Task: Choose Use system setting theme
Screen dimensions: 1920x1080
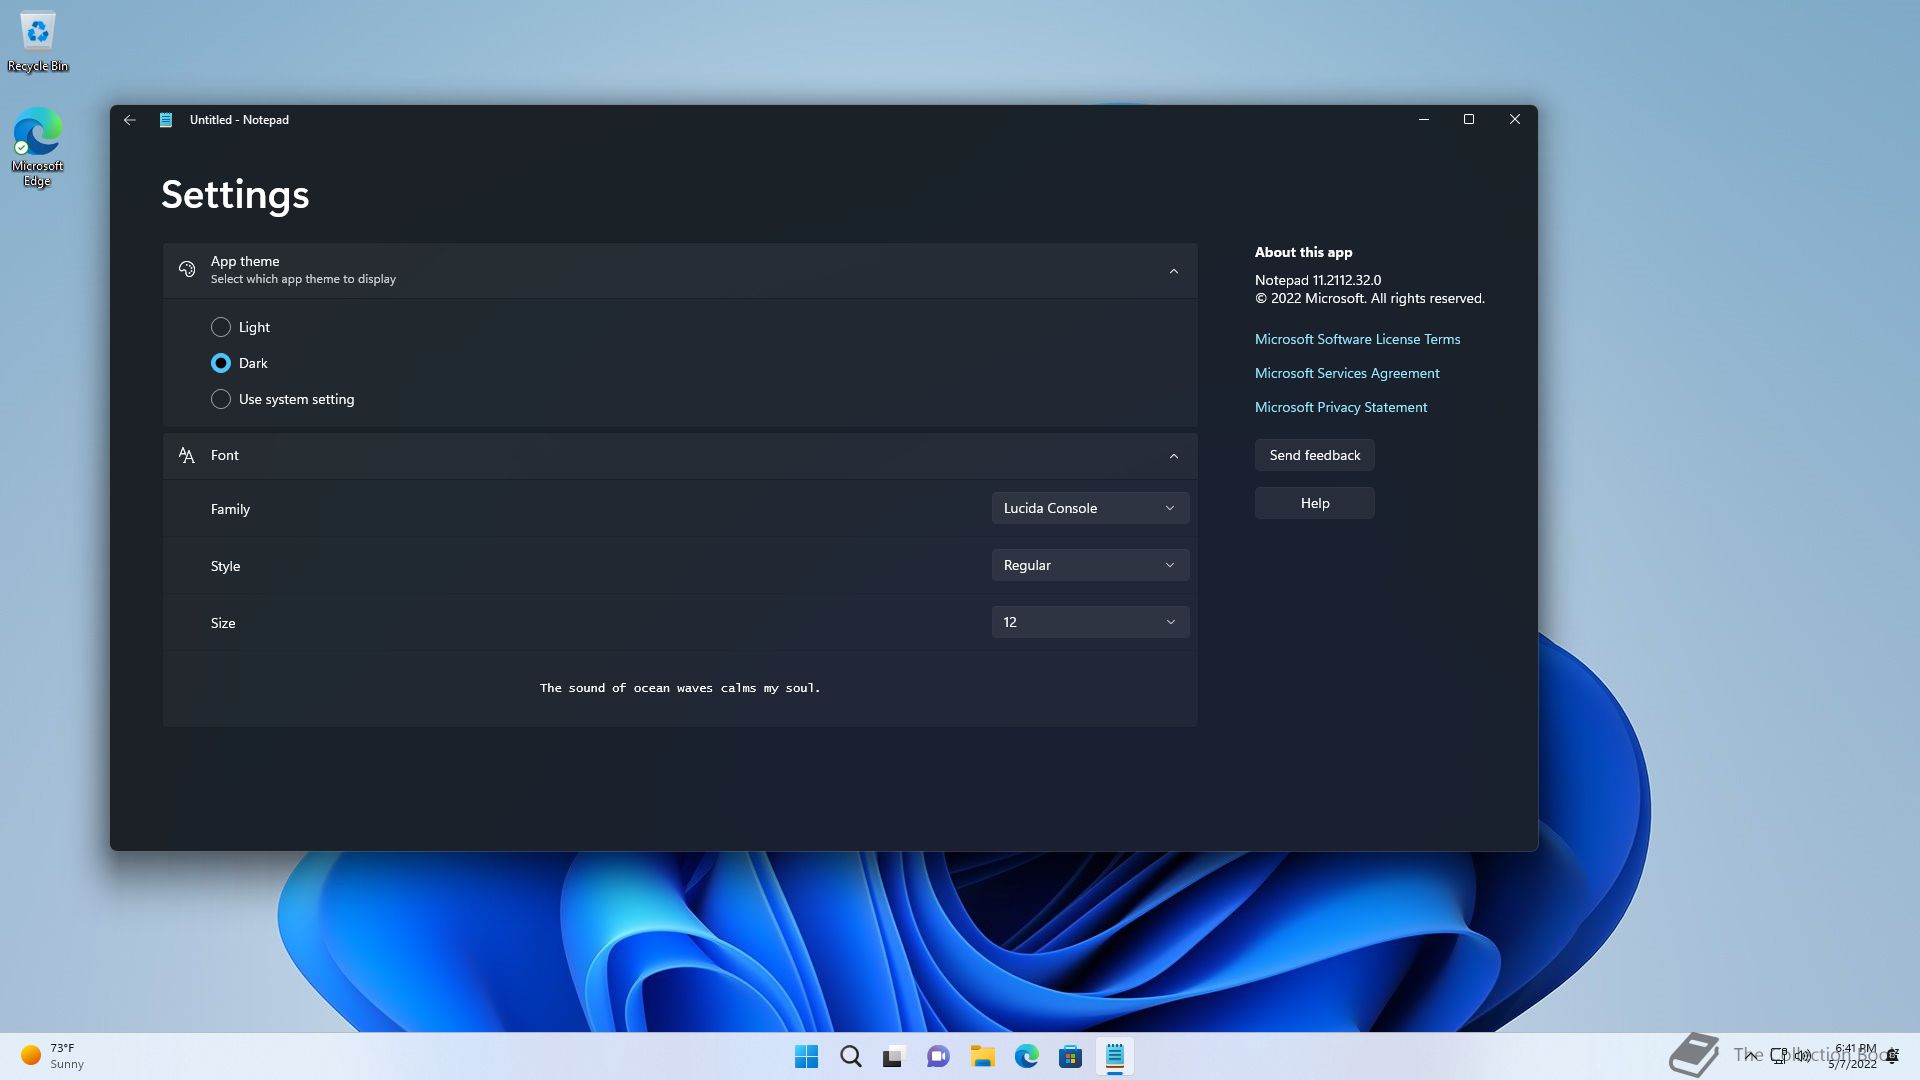Action: point(283,399)
